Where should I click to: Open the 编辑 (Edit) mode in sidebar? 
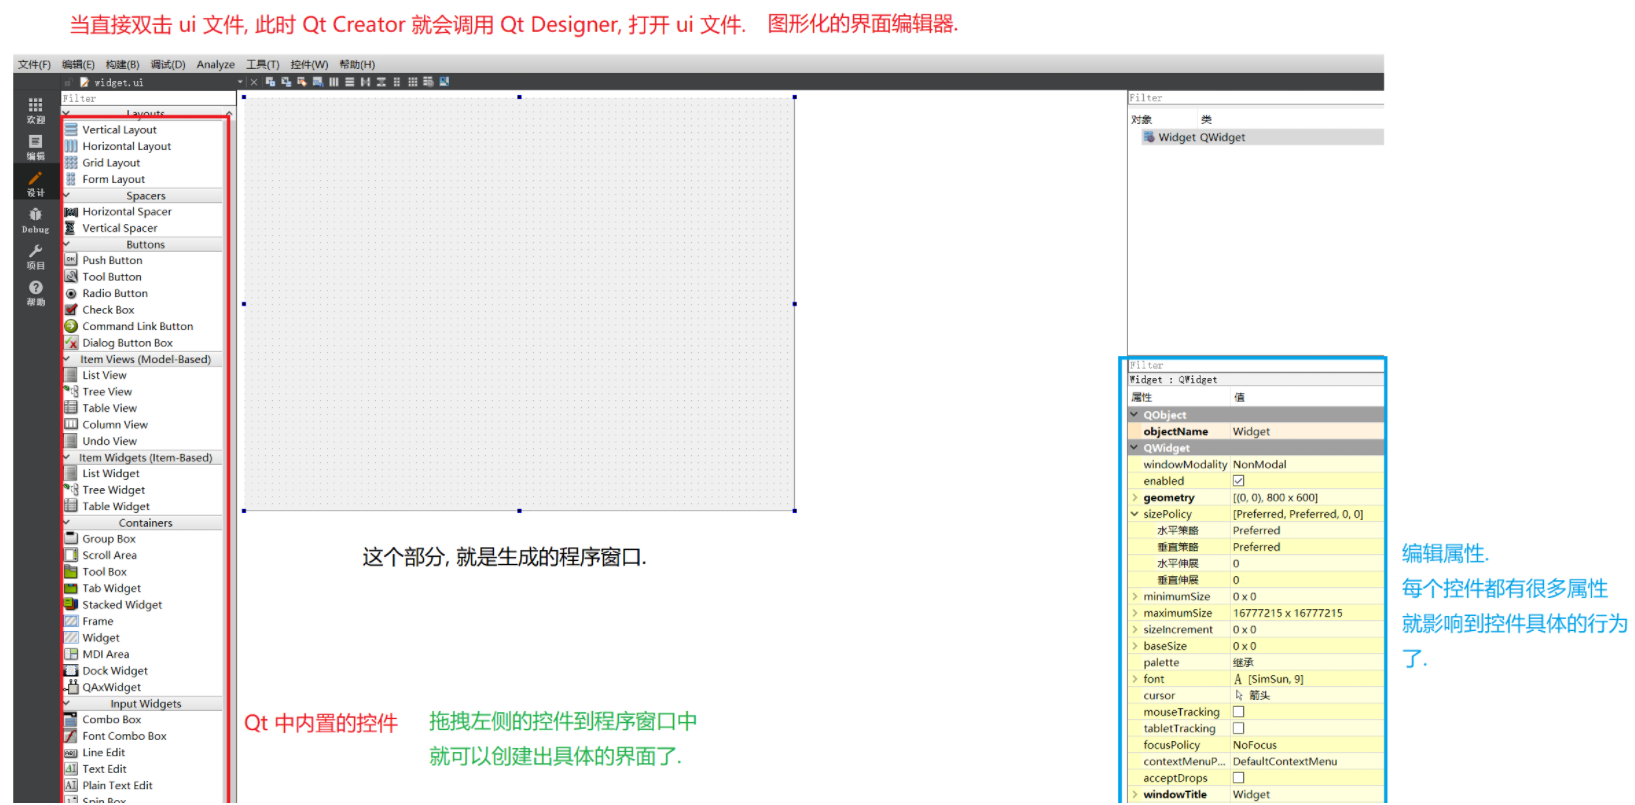[x=35, y=146]
